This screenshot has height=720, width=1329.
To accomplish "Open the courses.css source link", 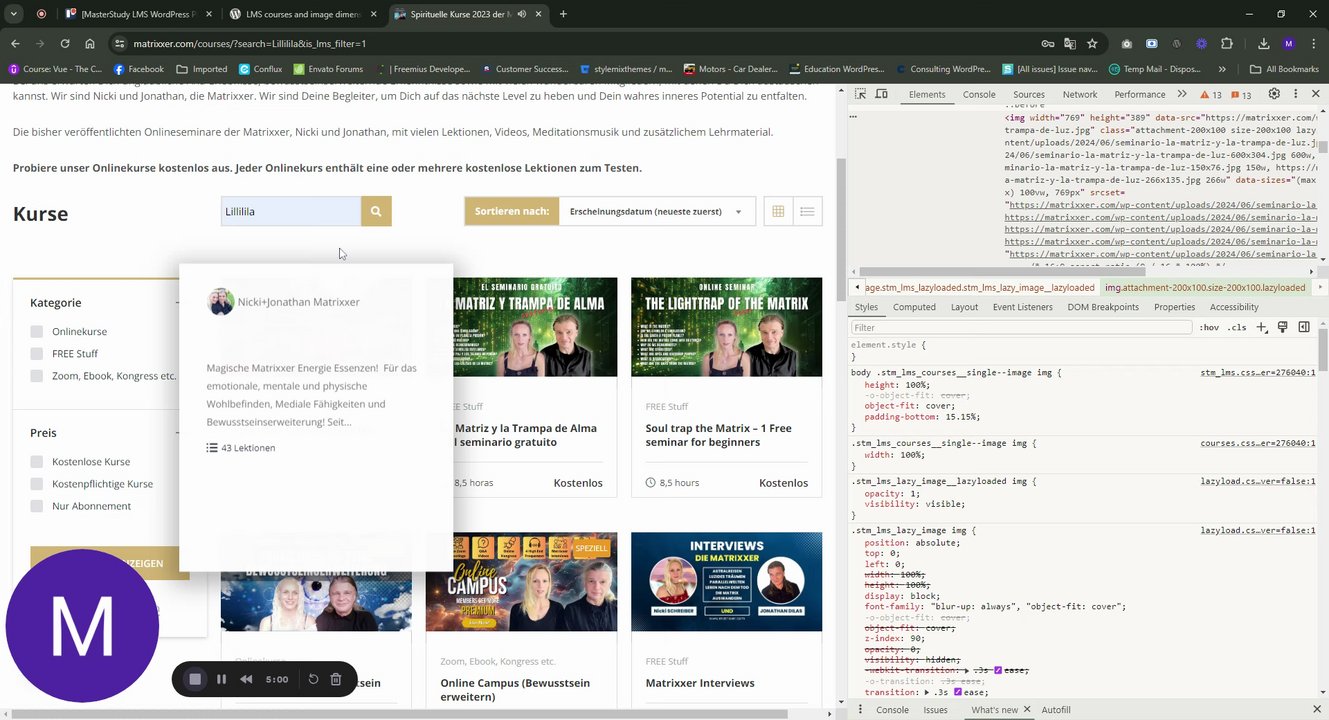I will coord(1258,443).
